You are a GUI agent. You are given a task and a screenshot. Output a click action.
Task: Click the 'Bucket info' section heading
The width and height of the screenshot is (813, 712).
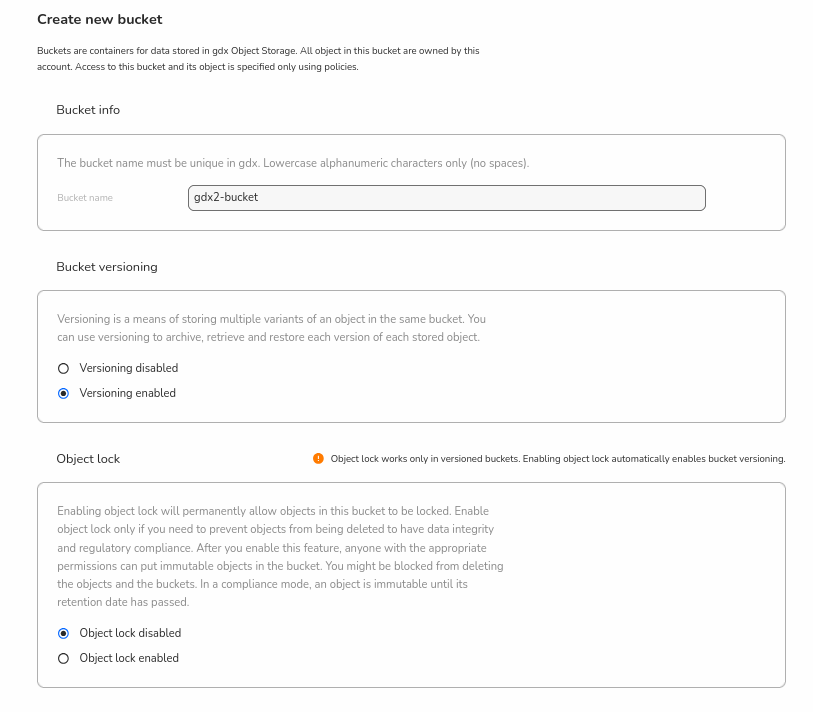88,110
